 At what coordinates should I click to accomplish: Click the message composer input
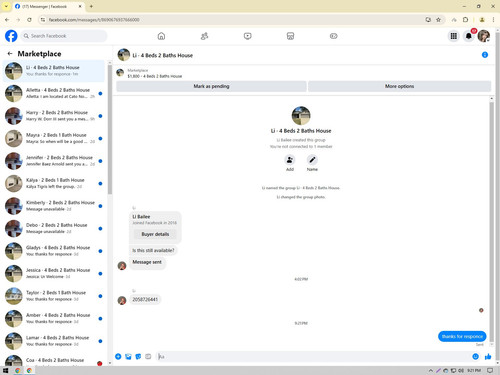tap(313, 357)
